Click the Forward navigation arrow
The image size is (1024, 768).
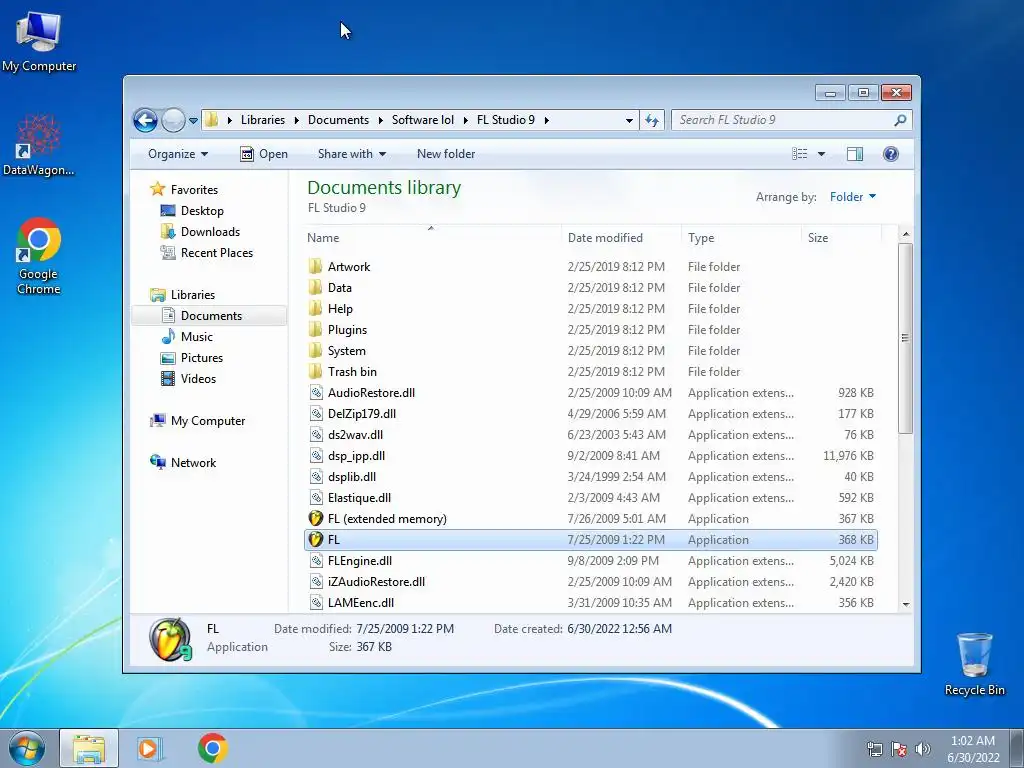pos(173,120)
